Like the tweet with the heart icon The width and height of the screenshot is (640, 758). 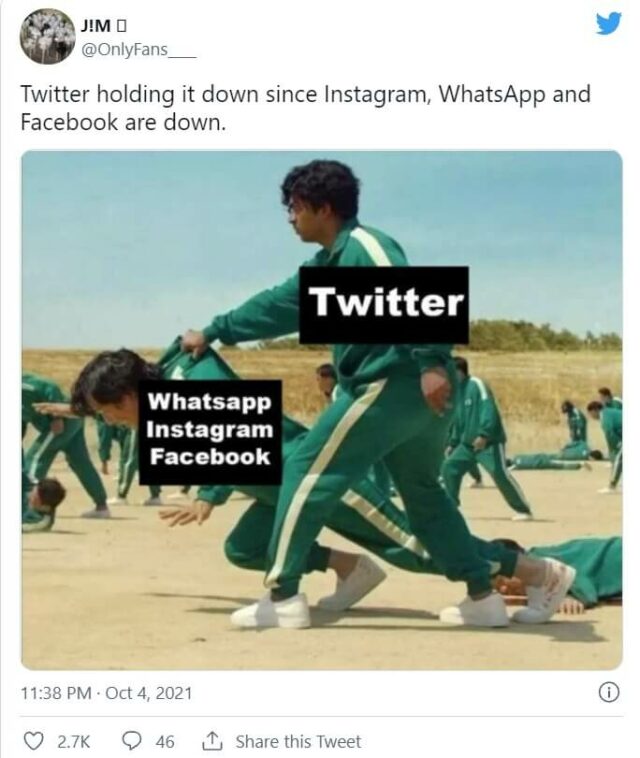33,741
